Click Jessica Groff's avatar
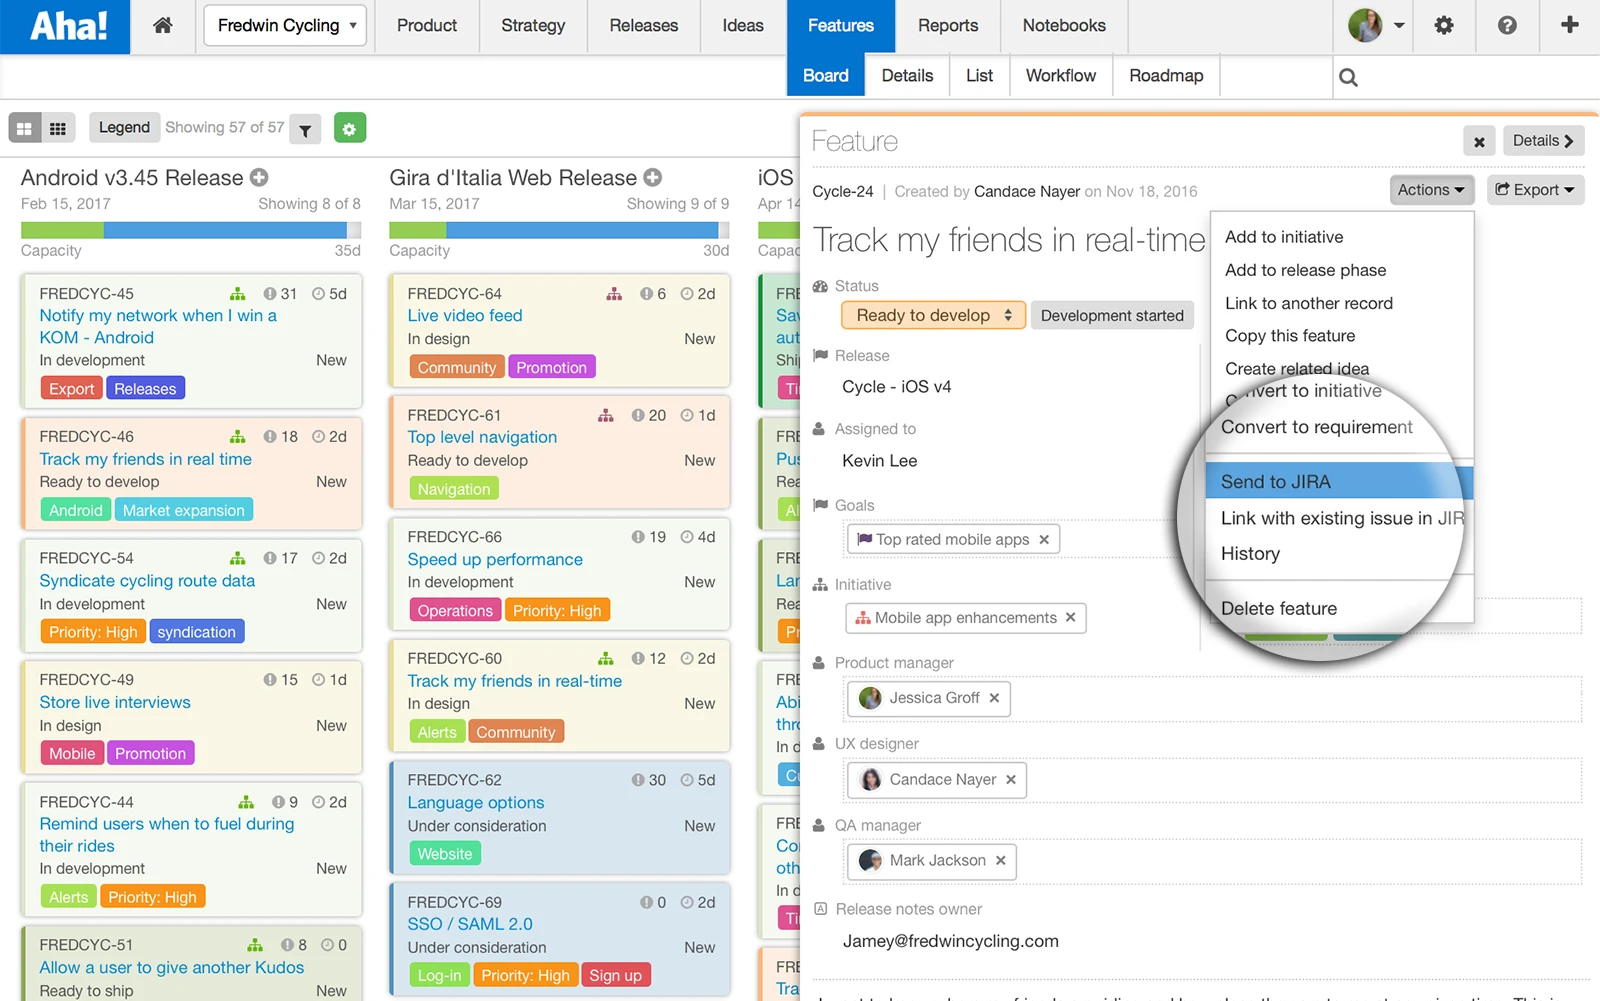The width and height of the screenshot is (1600, 1001). tap(871, 698)
